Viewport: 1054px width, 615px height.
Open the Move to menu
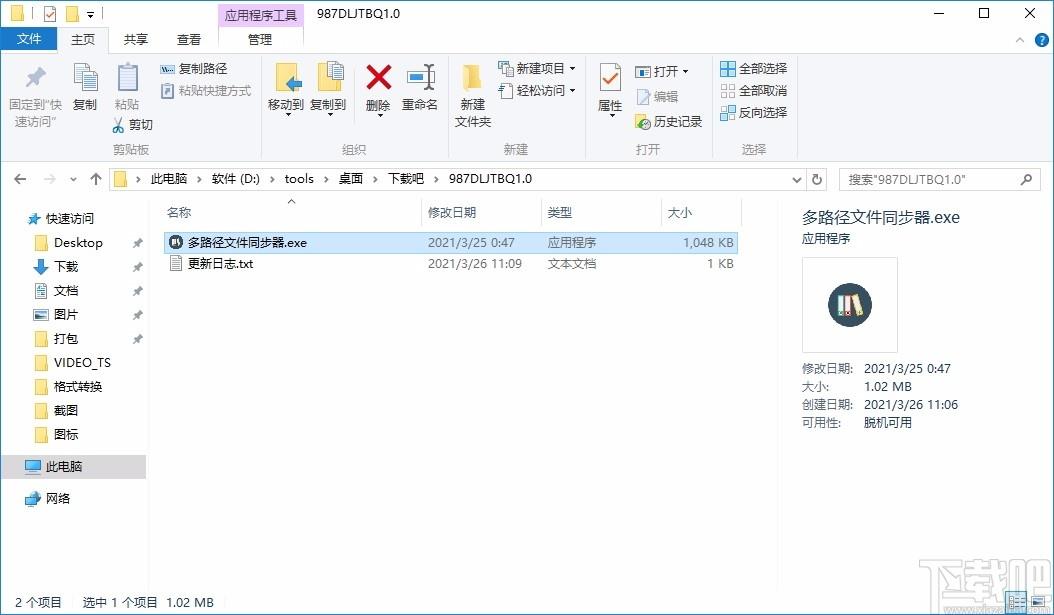(x=286, y=90)
